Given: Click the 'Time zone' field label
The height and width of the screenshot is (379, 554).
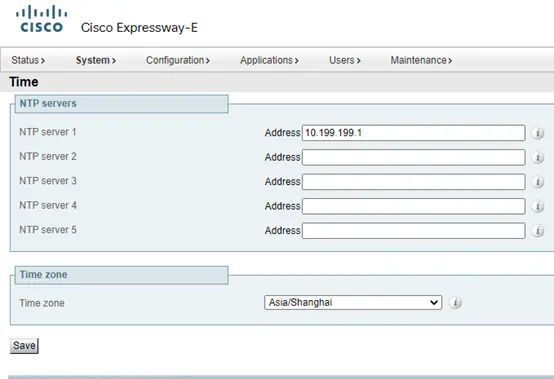Looking at the screenshot, I should (x=42, y=303).
